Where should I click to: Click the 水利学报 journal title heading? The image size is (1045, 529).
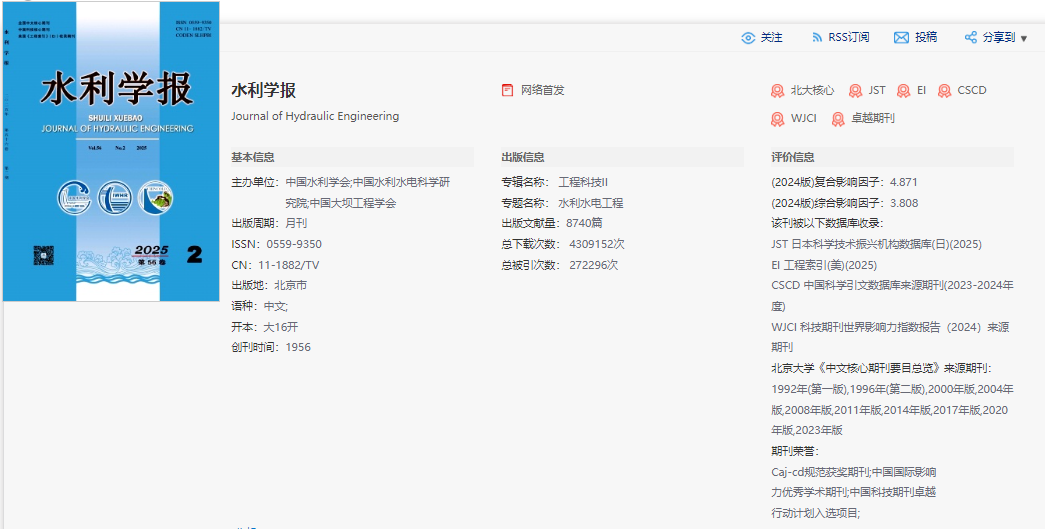click(263, 90)
